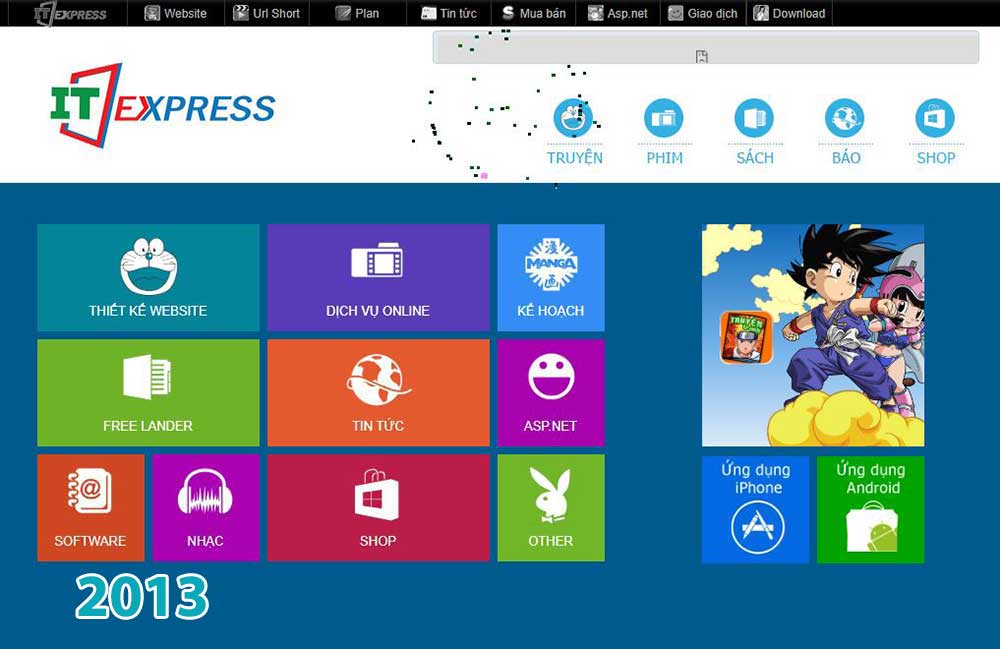This screenshot has width=1000, height=649.
Task: Open the SHOP Windows store tile
Action: (378, 508)
